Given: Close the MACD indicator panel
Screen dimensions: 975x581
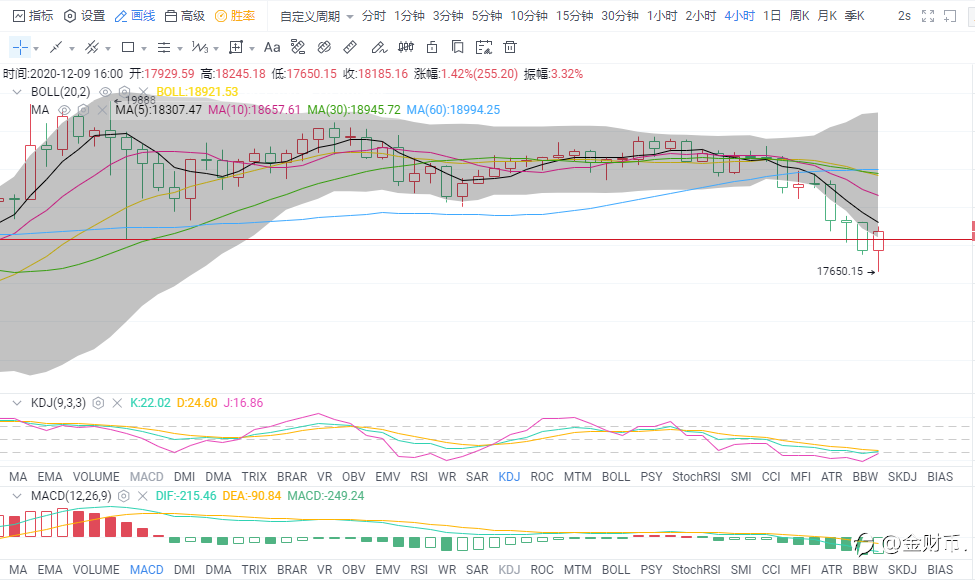Looking at the screenshot, I should (142, 496).
